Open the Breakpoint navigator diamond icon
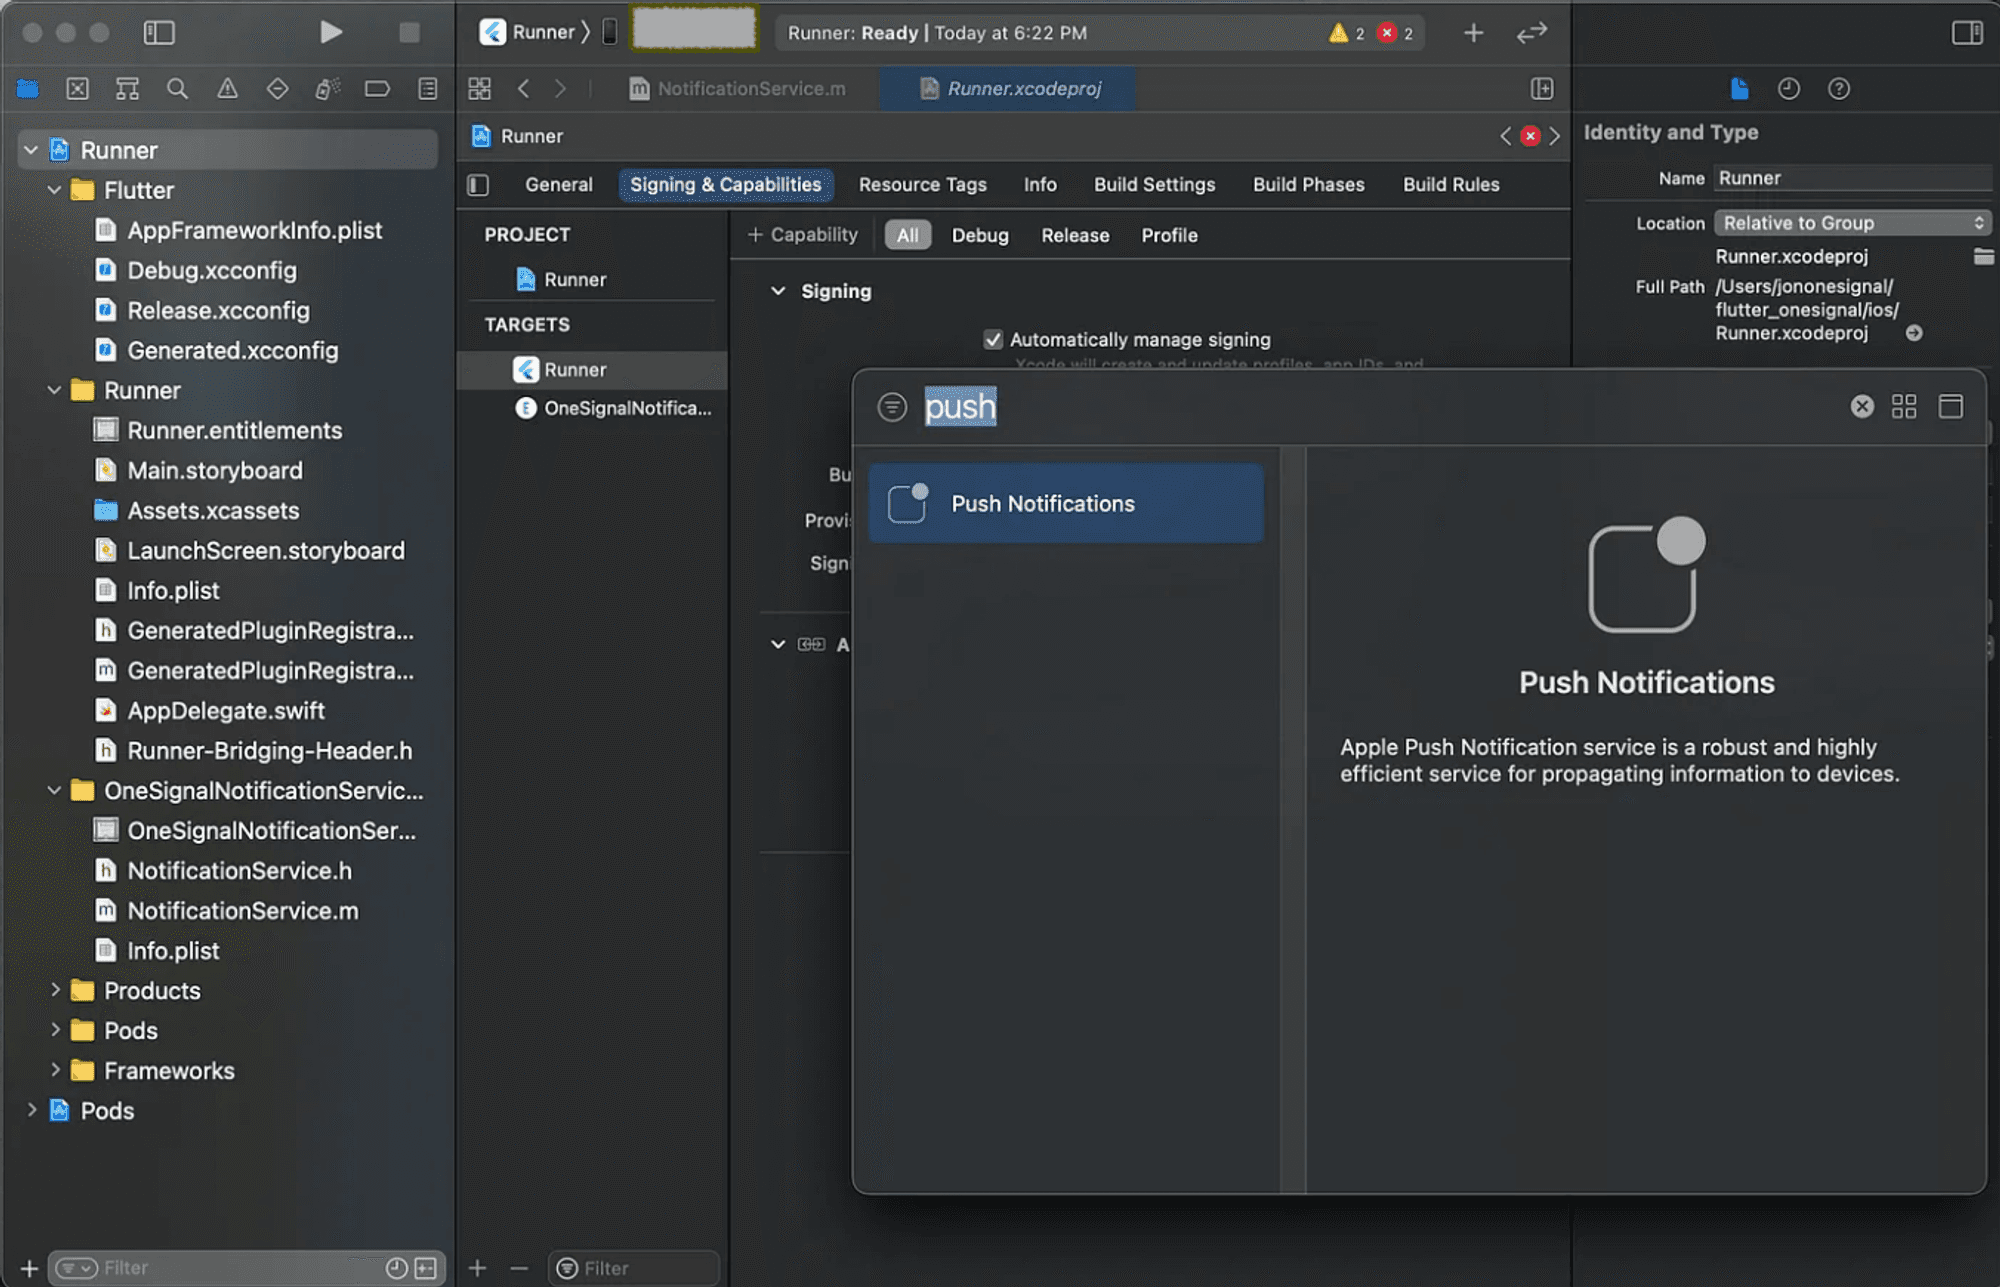 click(278, 88)
